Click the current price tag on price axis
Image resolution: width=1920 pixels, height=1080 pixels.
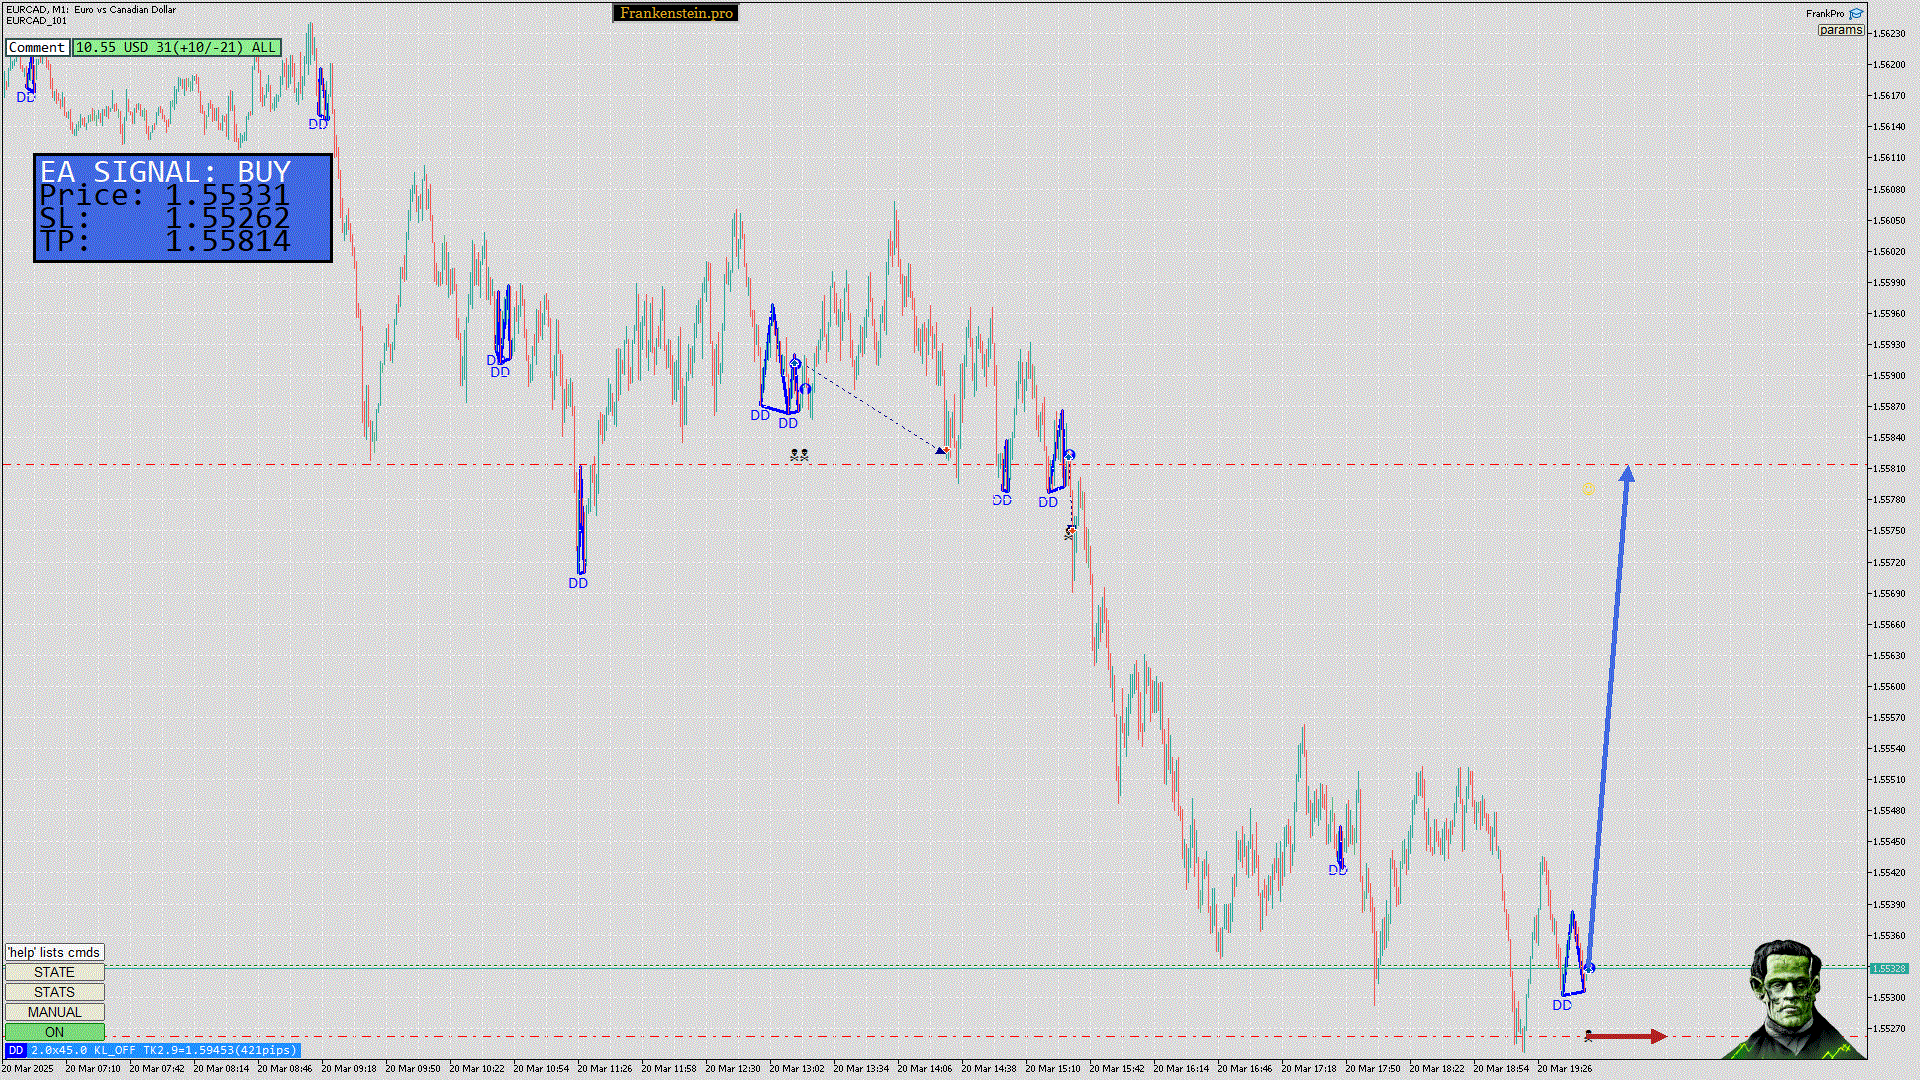click(1889, 968)
